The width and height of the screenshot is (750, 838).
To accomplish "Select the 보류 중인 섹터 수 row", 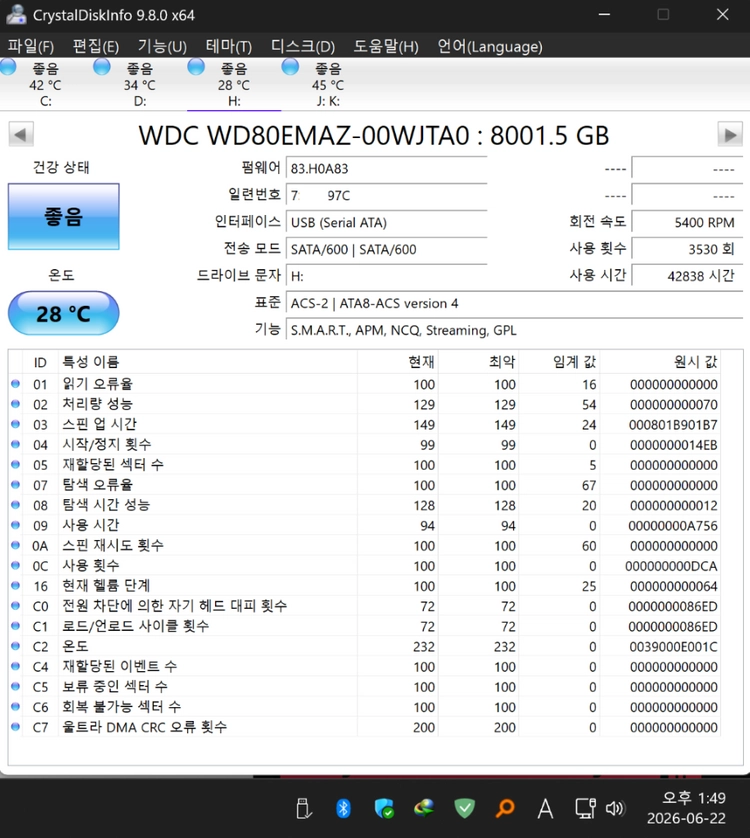I will 365,687.
